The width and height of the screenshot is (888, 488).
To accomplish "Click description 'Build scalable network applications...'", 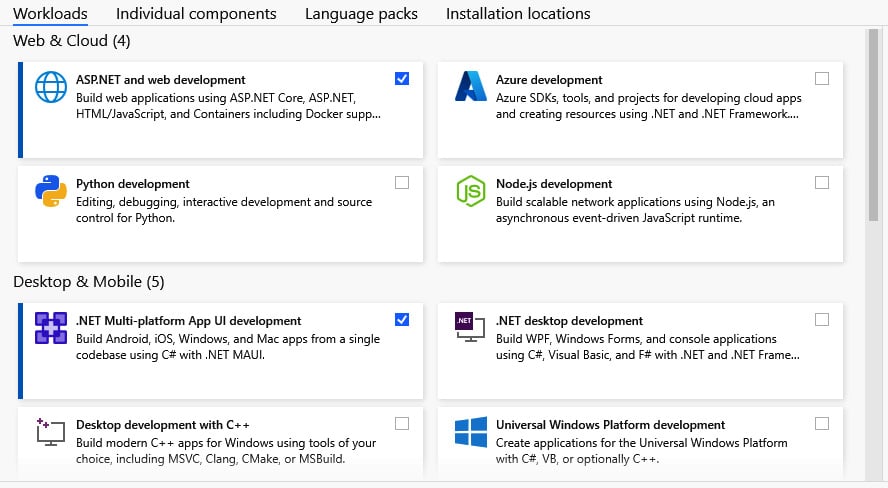I will pyautogui.click(x=635, y=210).
